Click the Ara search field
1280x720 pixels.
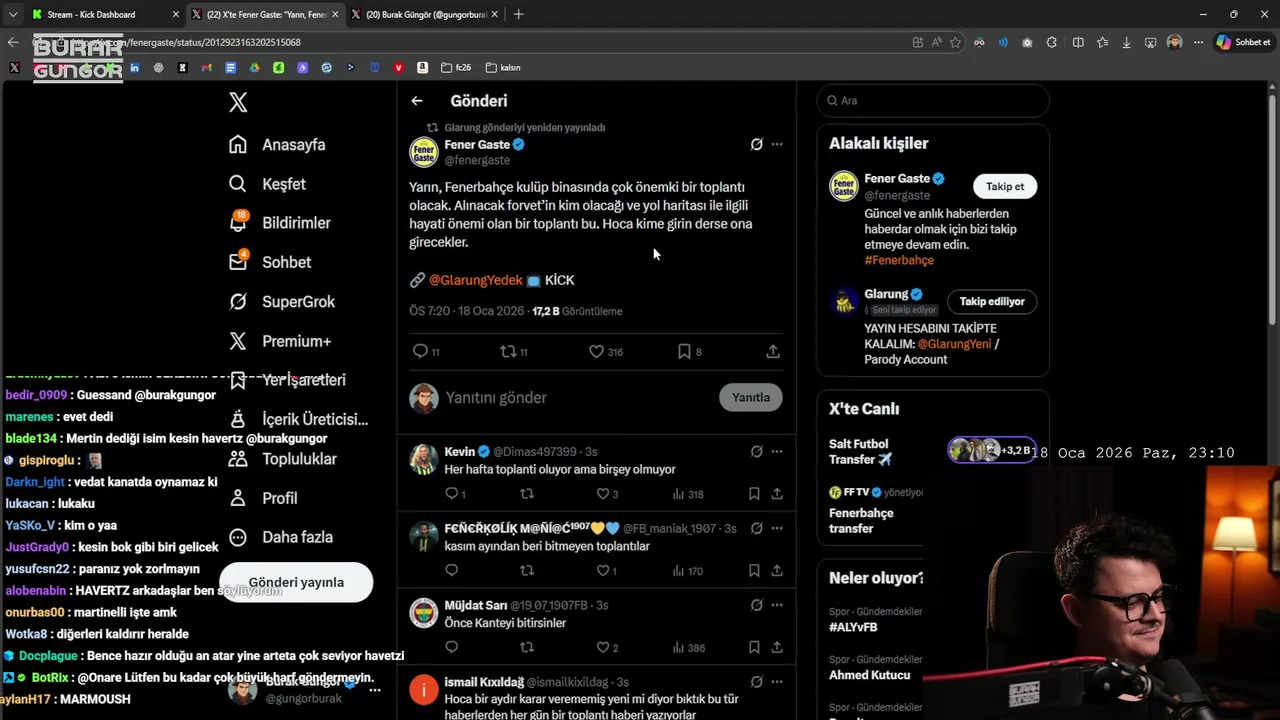pyautogui.click(x=933, y=101)
